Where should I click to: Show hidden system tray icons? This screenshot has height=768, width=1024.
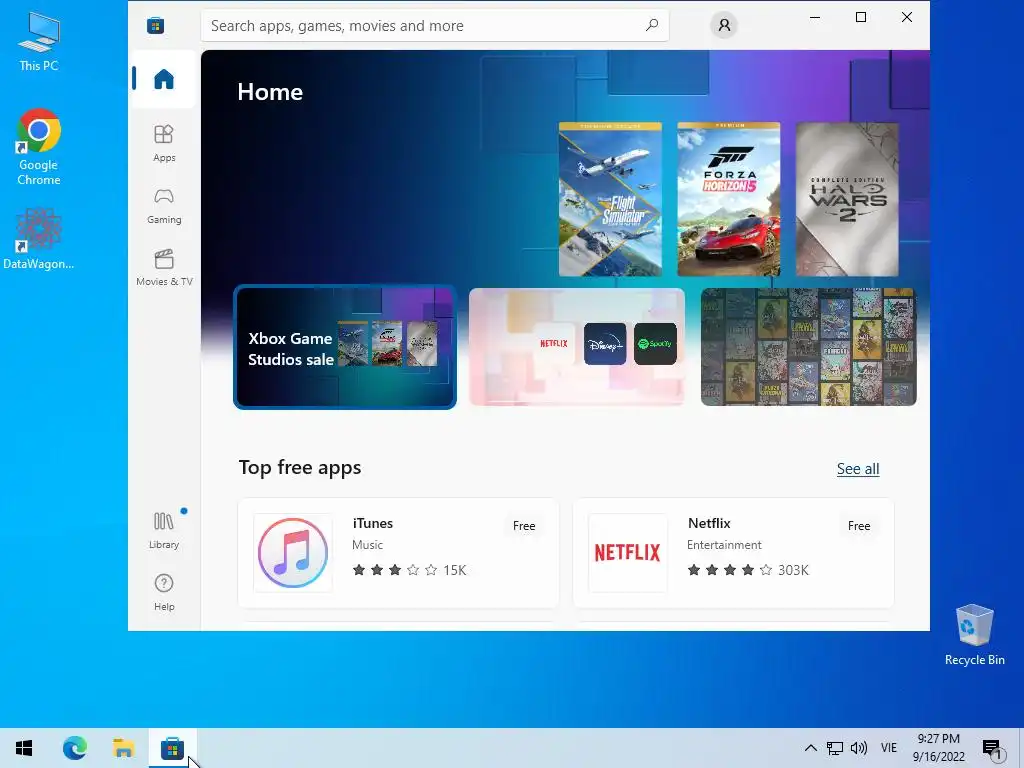coord(810,748)
